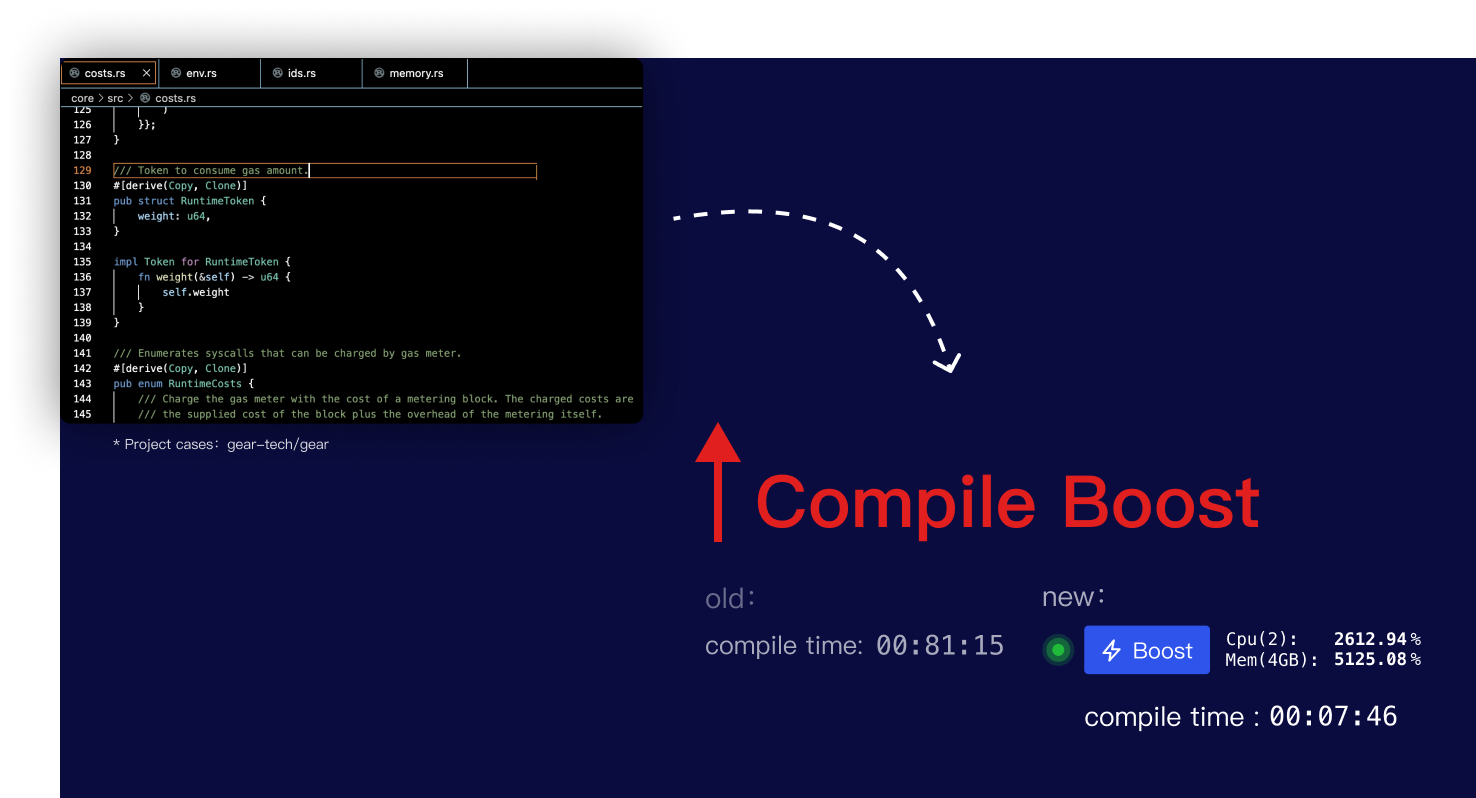Click the new compile time value 00:07:46
This screenshot has height=798, width=1476.
(x=1333, y=716)
